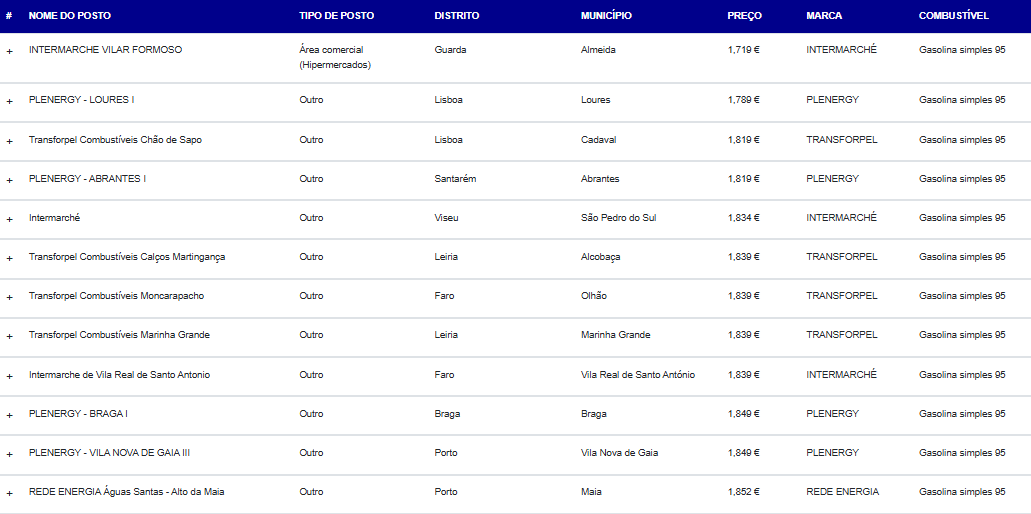The width and height of the screenshot is (1031, 514).
Task: Expand the Intermarché São Pedro do Sul row
Action: click(9, 220)
